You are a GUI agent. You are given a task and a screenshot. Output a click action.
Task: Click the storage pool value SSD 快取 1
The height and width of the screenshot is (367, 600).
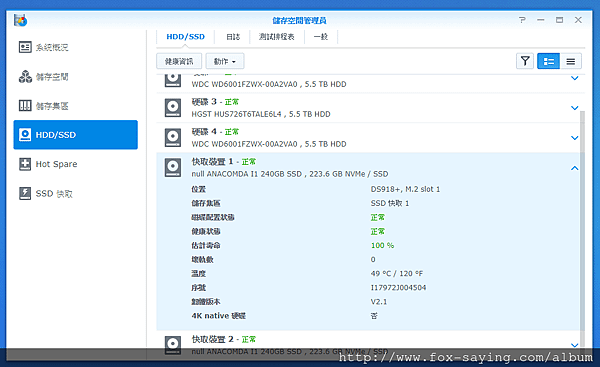[390, 203]
